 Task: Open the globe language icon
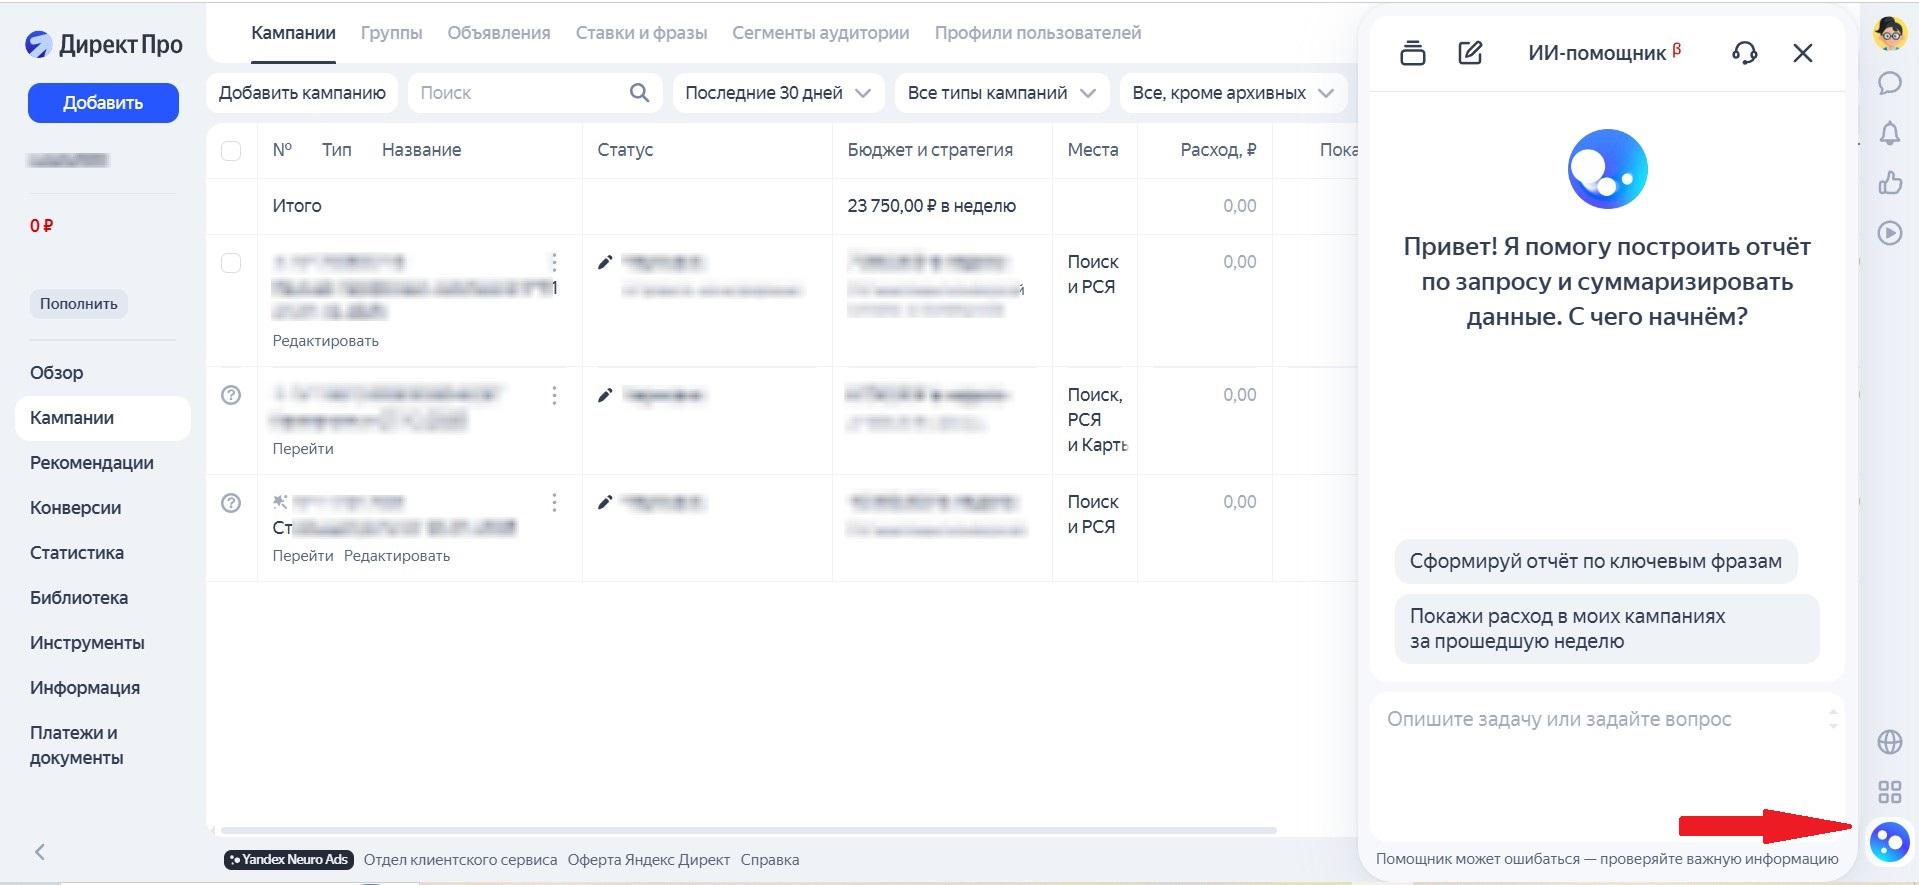click(1889, 742)
